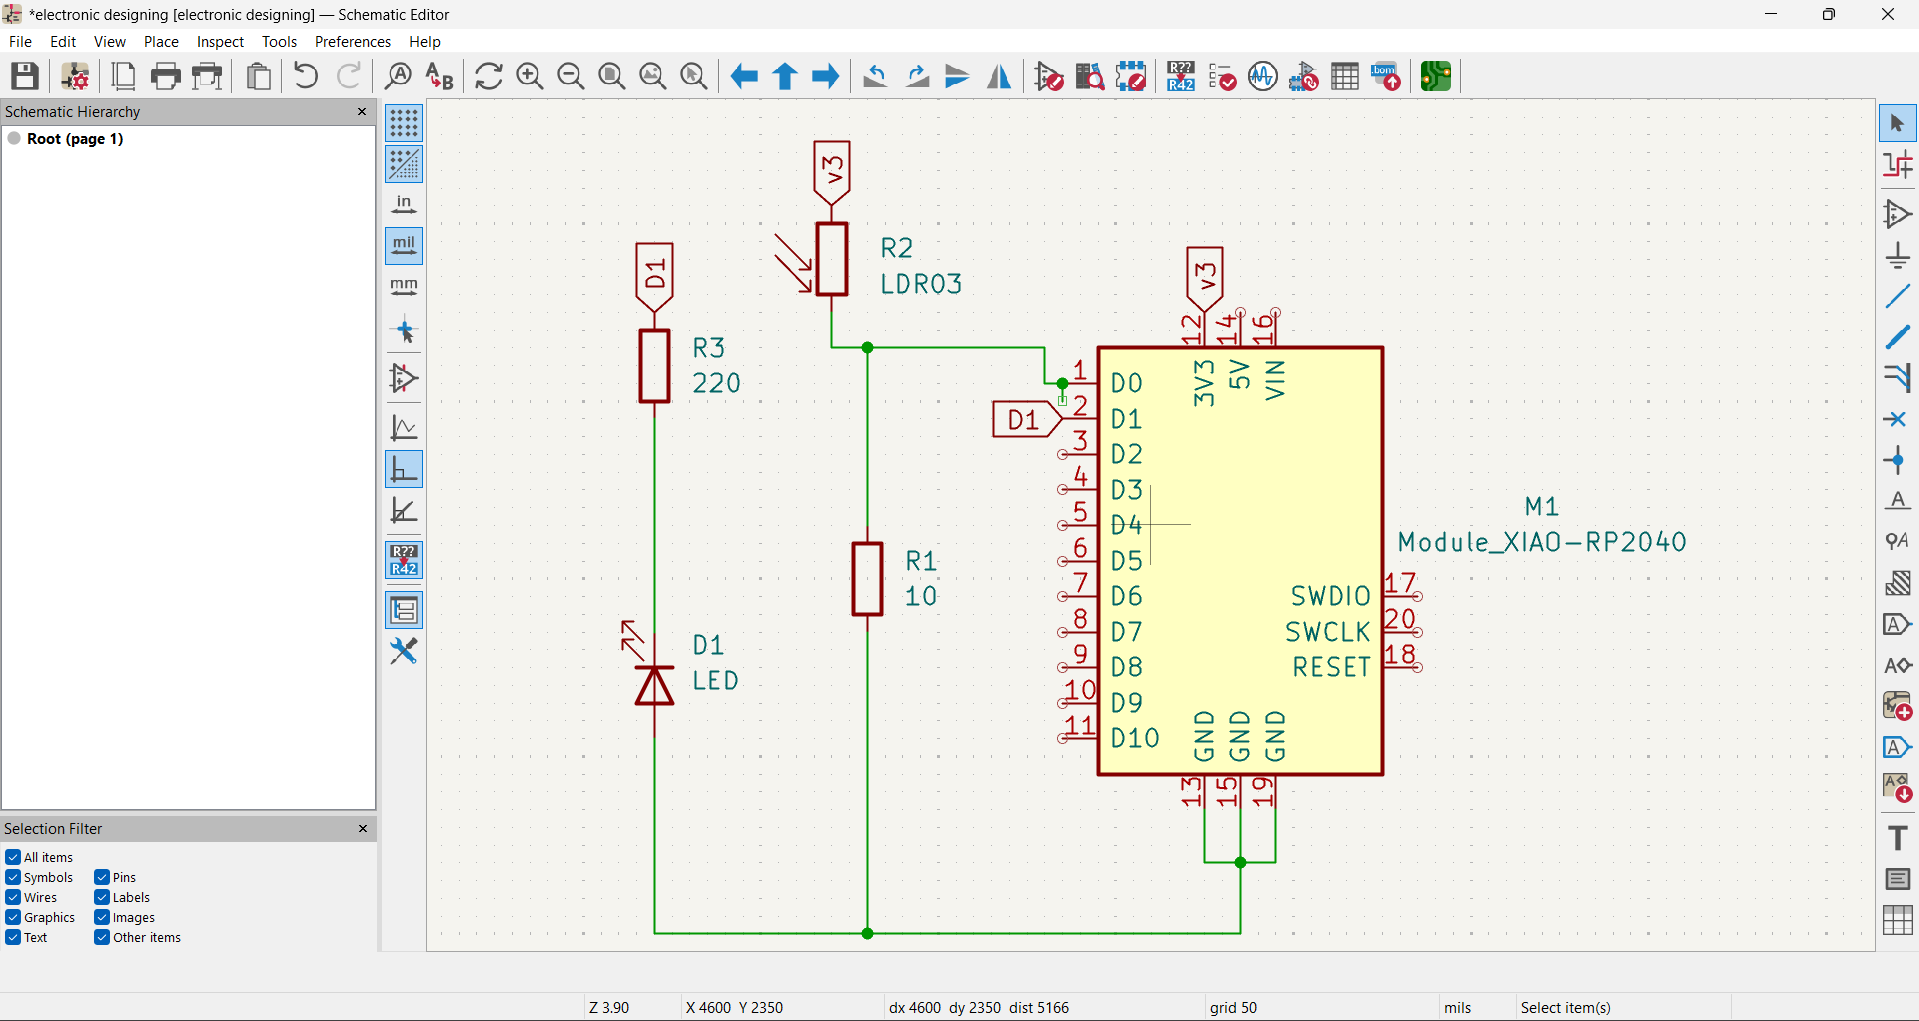This screenshot has height=1021, width=1919.
Task: Select the Add junction tool
Action: tap(1897, 461)
